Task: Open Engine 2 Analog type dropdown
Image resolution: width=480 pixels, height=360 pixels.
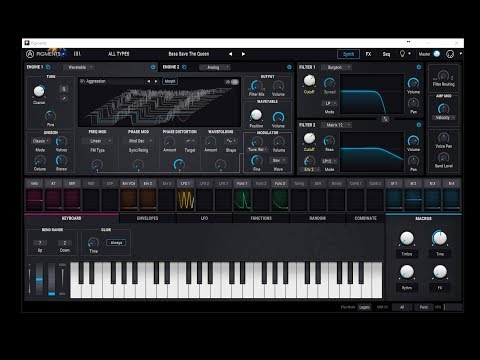Action: [x=215, y=67]
